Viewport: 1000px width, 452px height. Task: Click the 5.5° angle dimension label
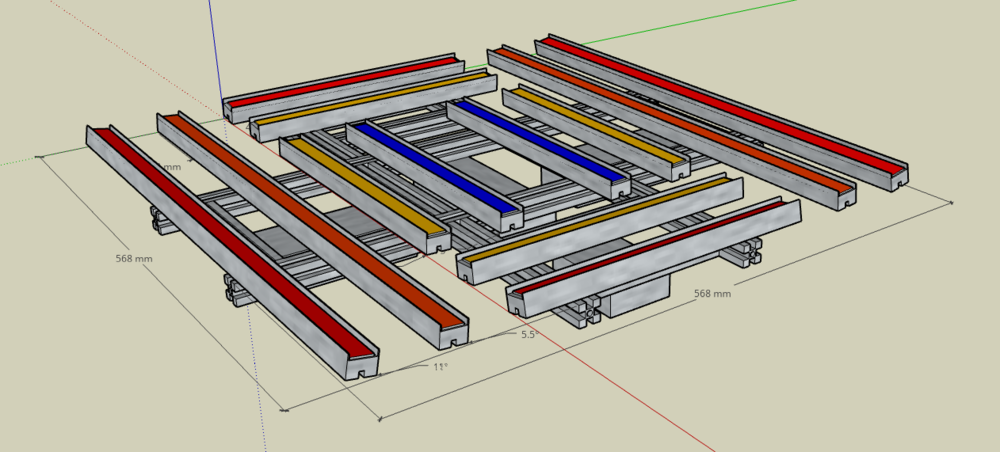pos(529,334)
